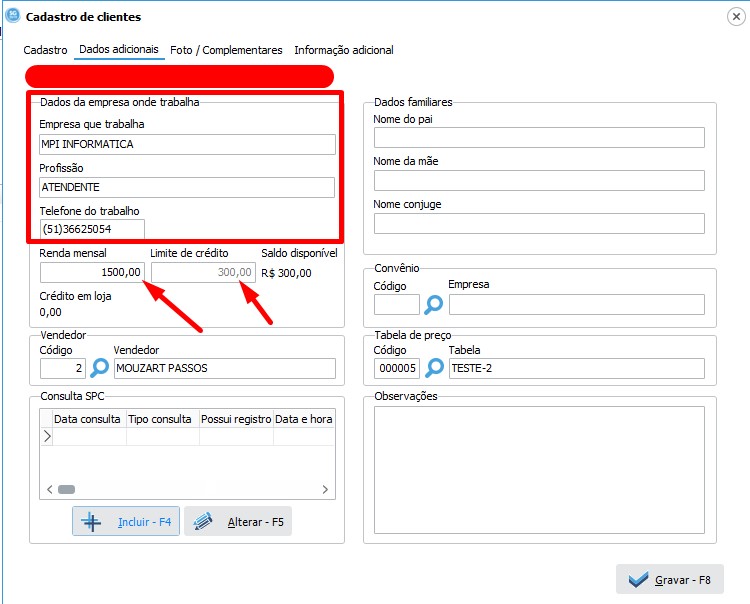Open the Foto / Complementares tab

pos(225,50)
